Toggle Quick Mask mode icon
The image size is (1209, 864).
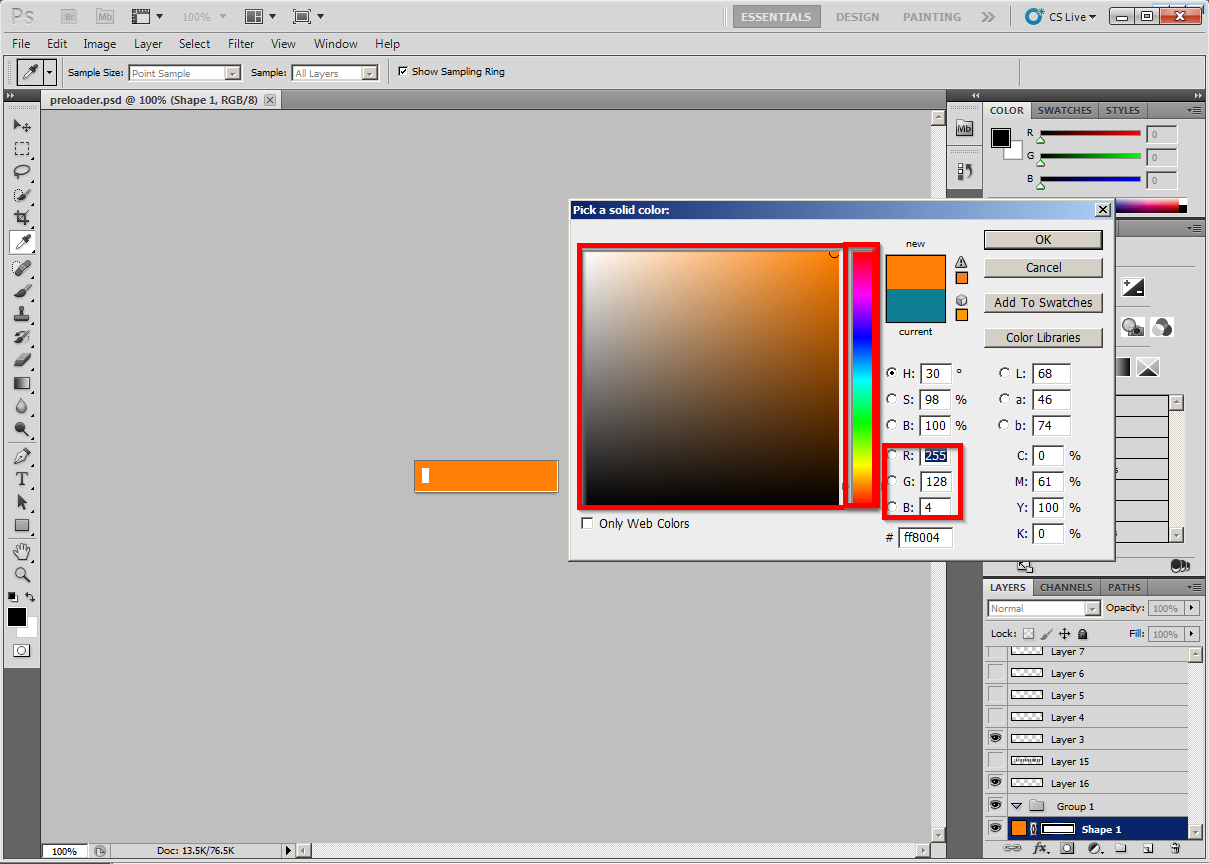click(22, 650)
